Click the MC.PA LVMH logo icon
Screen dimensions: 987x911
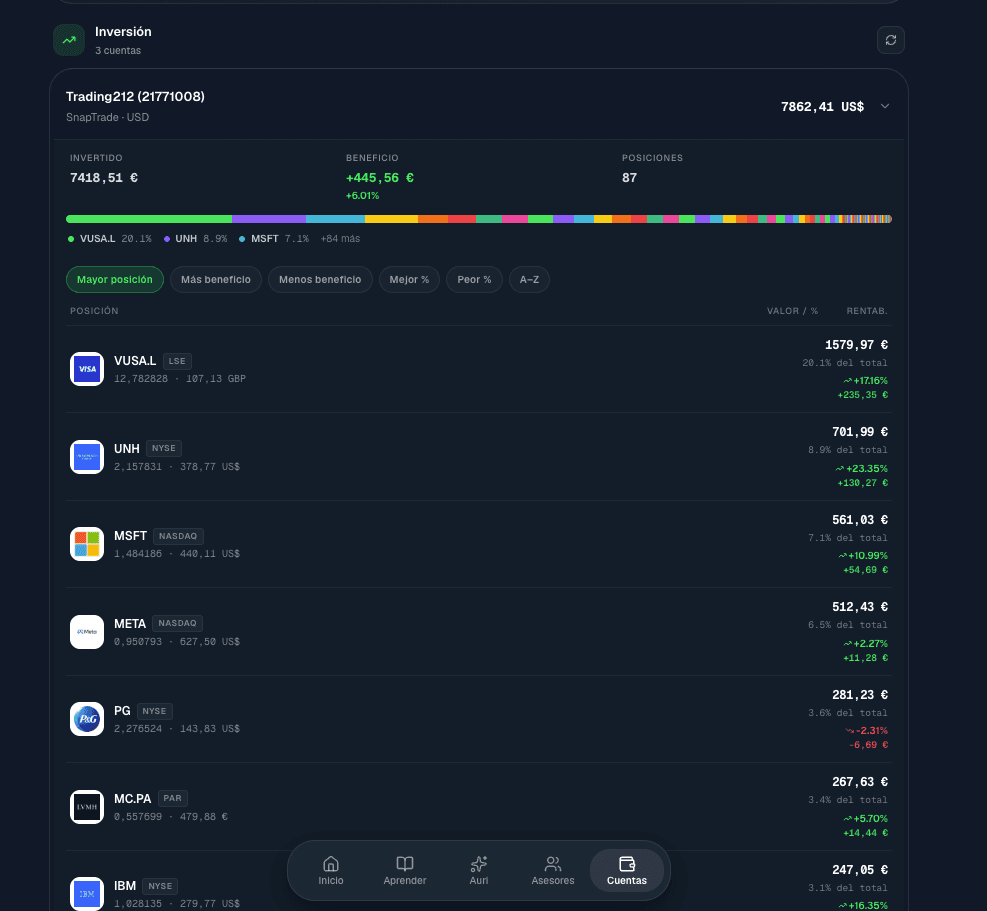[x=87, y=807]
